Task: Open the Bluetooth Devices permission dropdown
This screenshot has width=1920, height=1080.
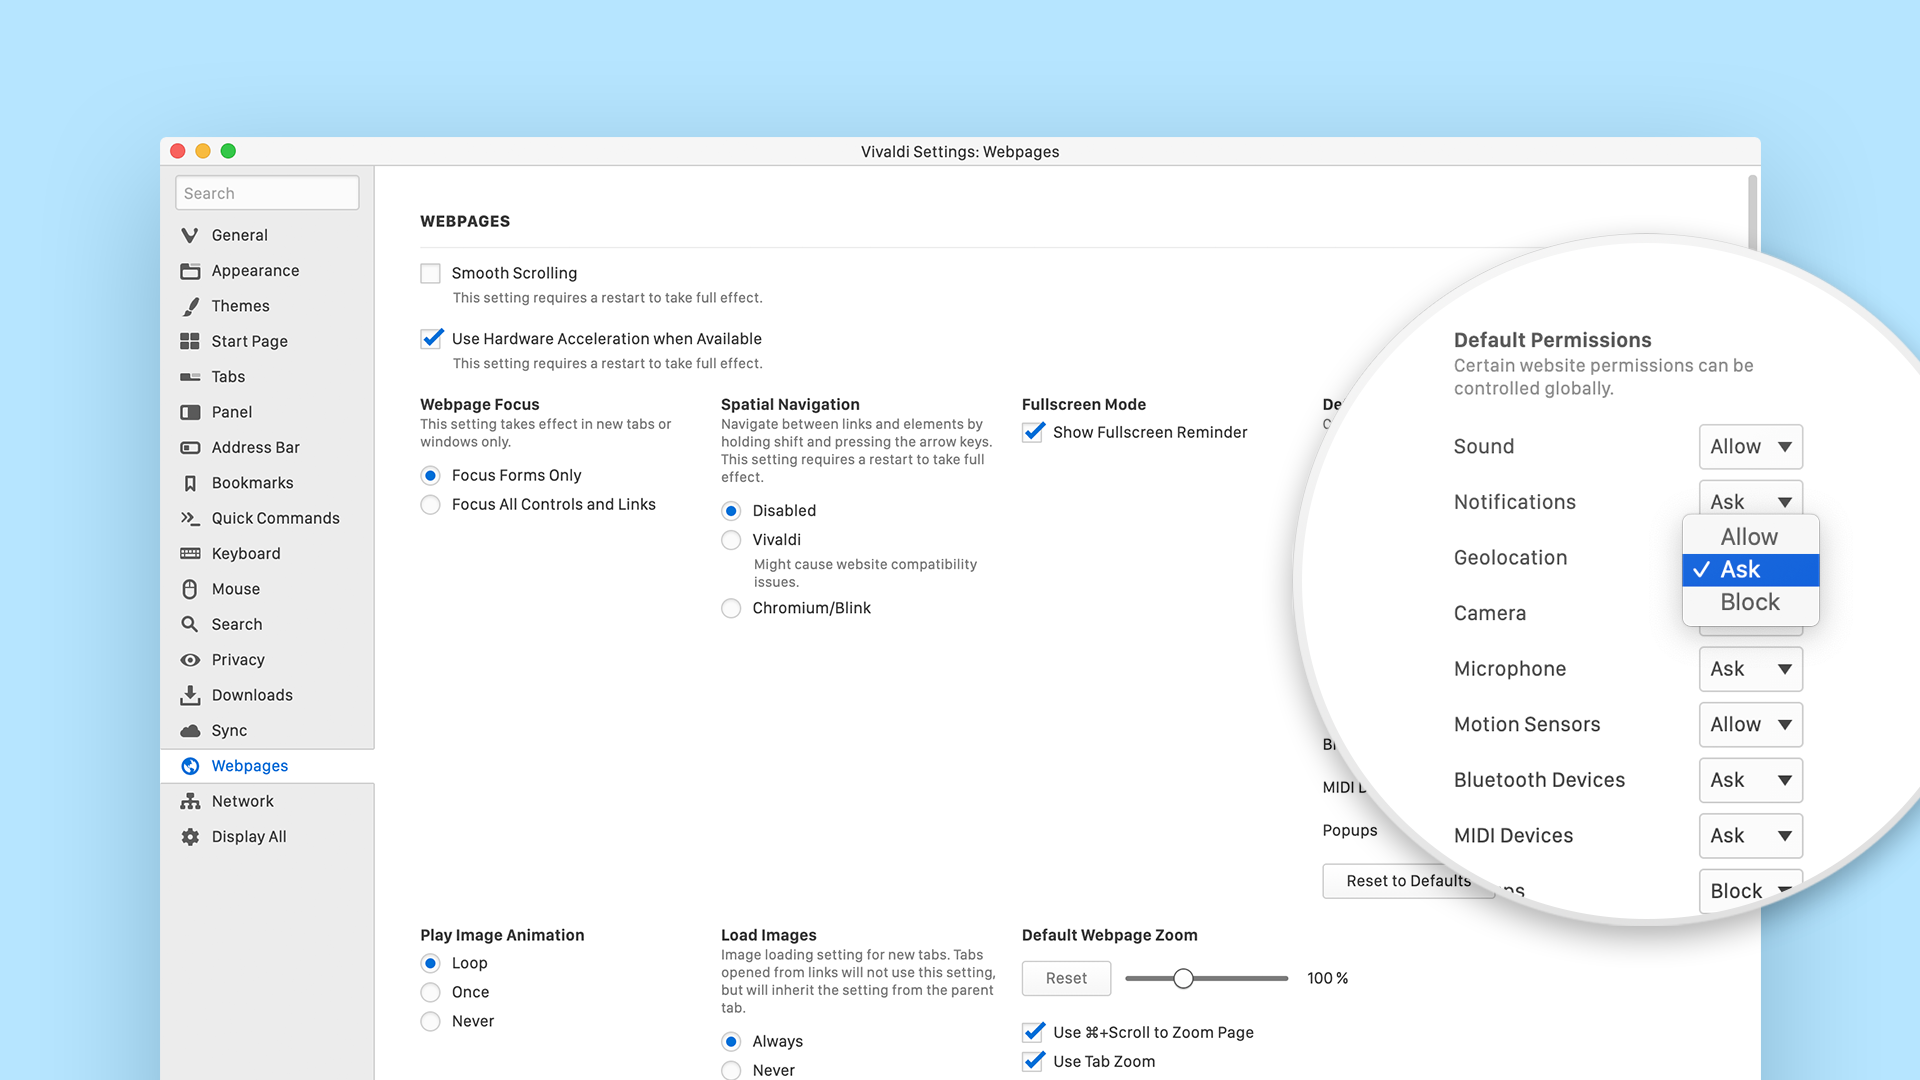Action: point(1750,780)
